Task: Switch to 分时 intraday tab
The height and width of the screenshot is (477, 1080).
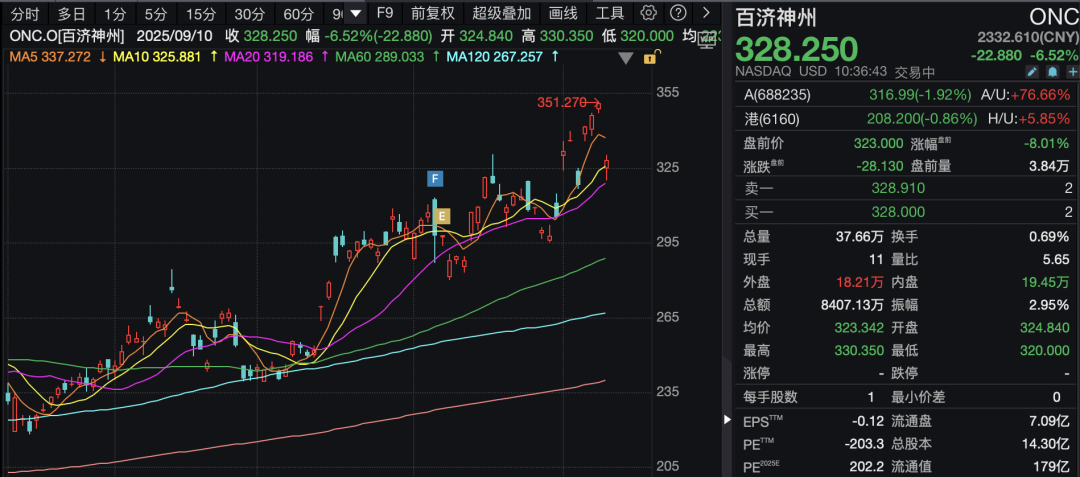Action: click(25, 13)
